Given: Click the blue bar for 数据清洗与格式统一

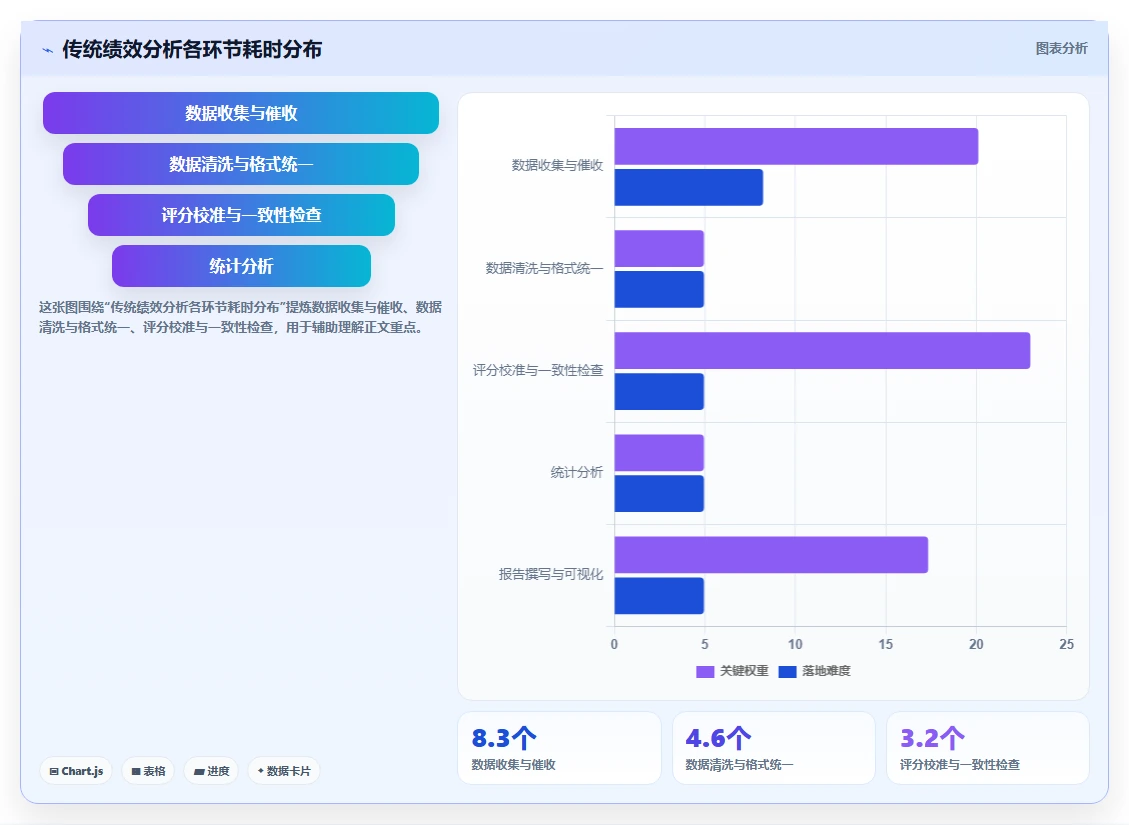Looking at the screenshot, I should tap(659, 289).
